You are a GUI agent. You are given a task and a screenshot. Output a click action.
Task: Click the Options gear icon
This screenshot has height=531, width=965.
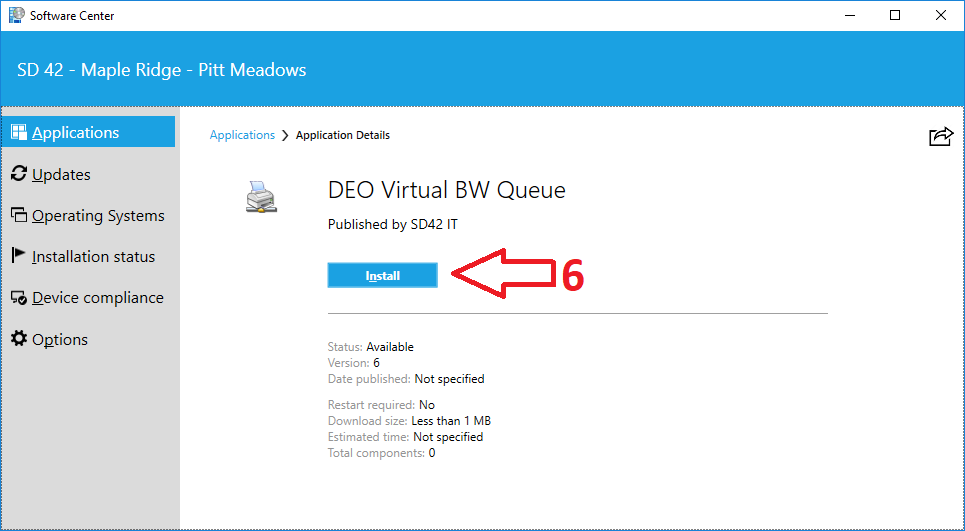point(19,339)
